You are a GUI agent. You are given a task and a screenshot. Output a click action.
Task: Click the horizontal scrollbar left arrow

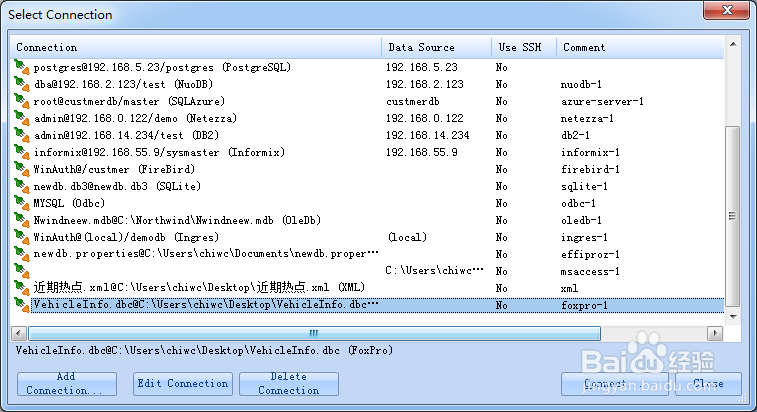[x=19, y=333]
